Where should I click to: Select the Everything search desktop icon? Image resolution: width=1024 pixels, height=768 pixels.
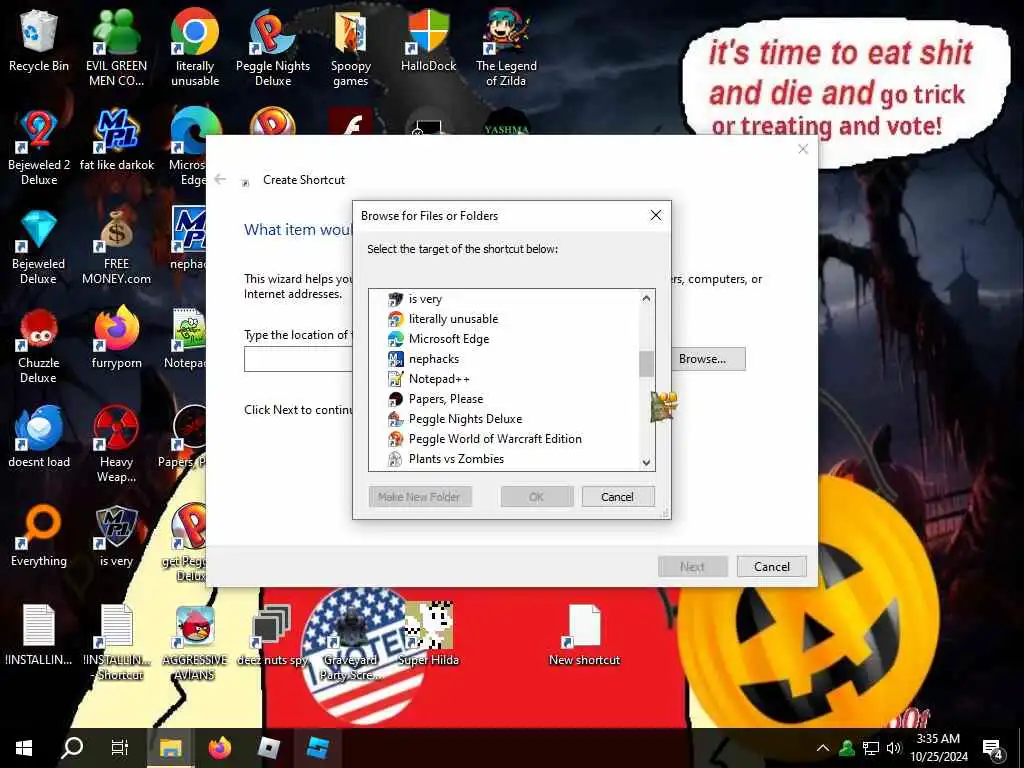pos(39,536)
